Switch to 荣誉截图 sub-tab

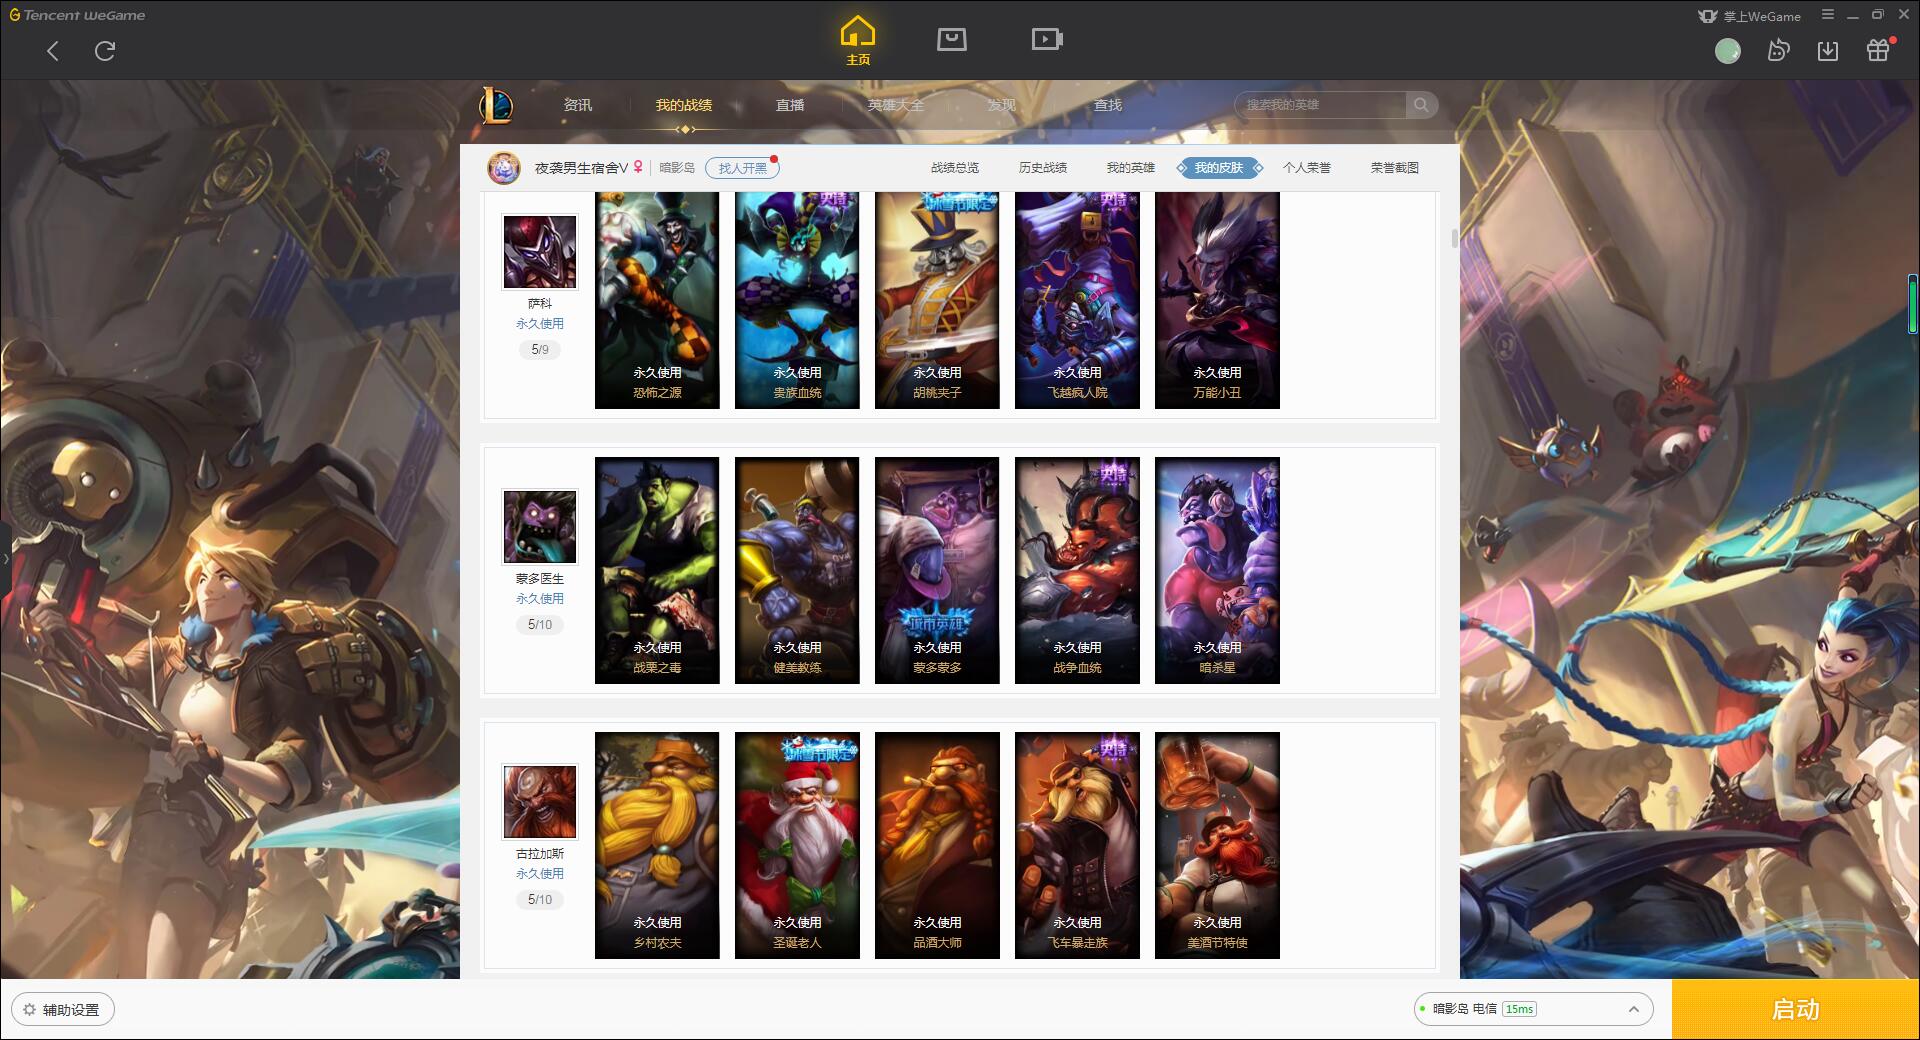pos(1395,168)
